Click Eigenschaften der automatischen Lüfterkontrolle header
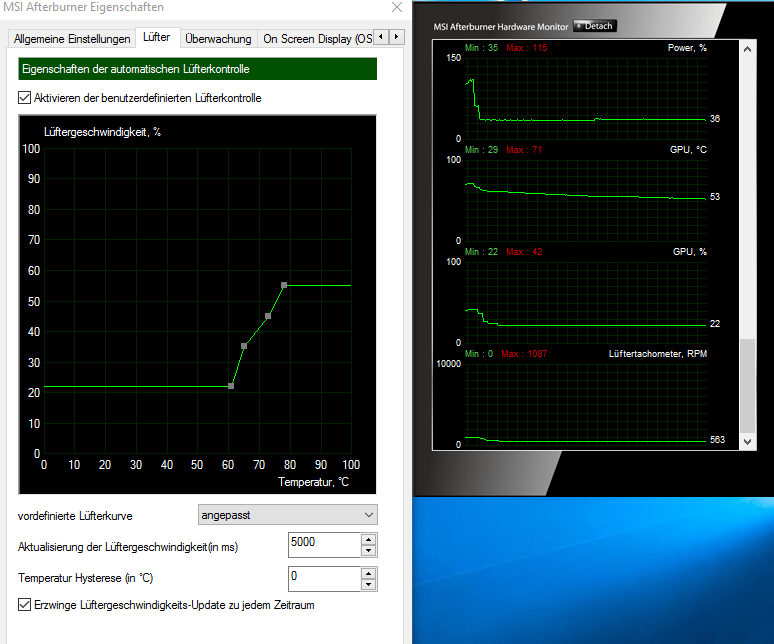The image size is (774, 644). pyautogui.click(x=197, y=69)
